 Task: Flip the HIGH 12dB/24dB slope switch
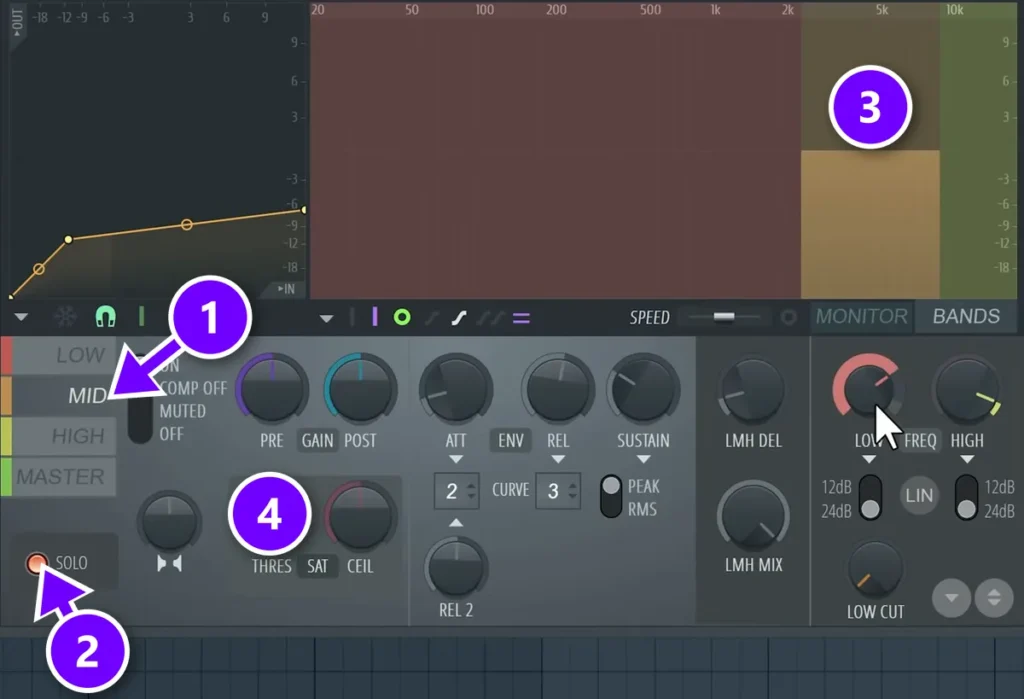[967, 497]
